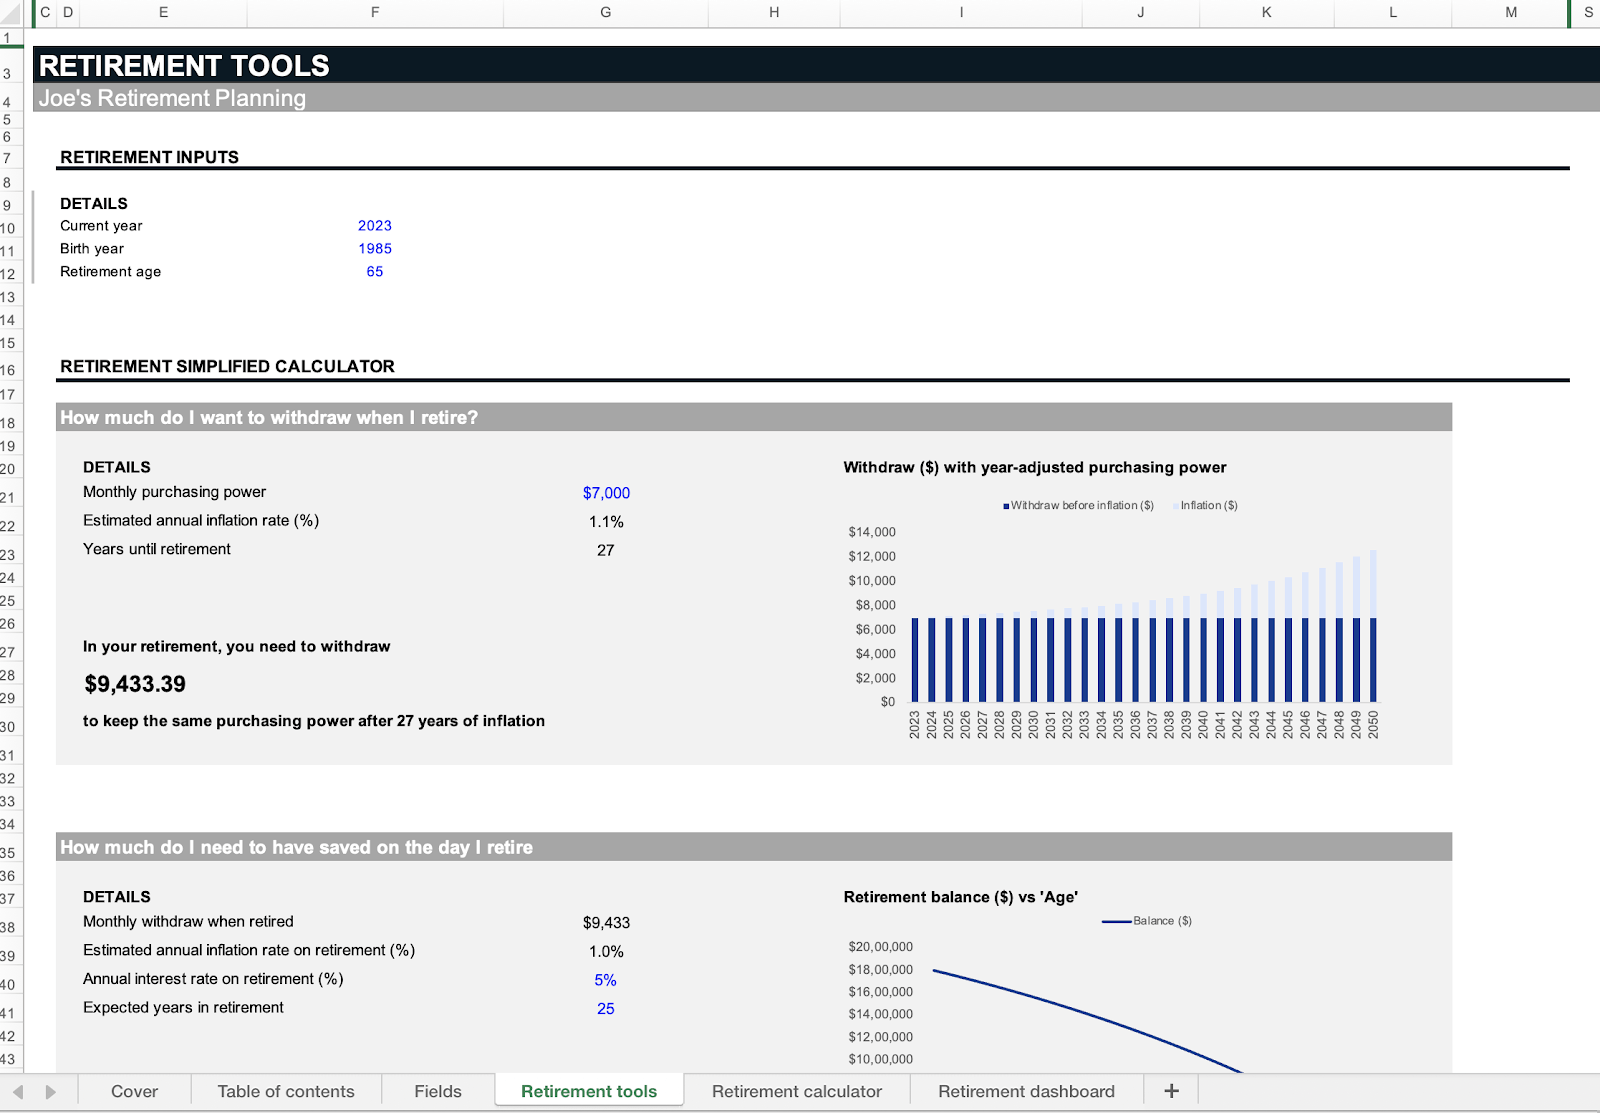Select the Monthly purchasing power $7,000 cell
The height and width of the screenshot is (1113, 1600).
606,493
